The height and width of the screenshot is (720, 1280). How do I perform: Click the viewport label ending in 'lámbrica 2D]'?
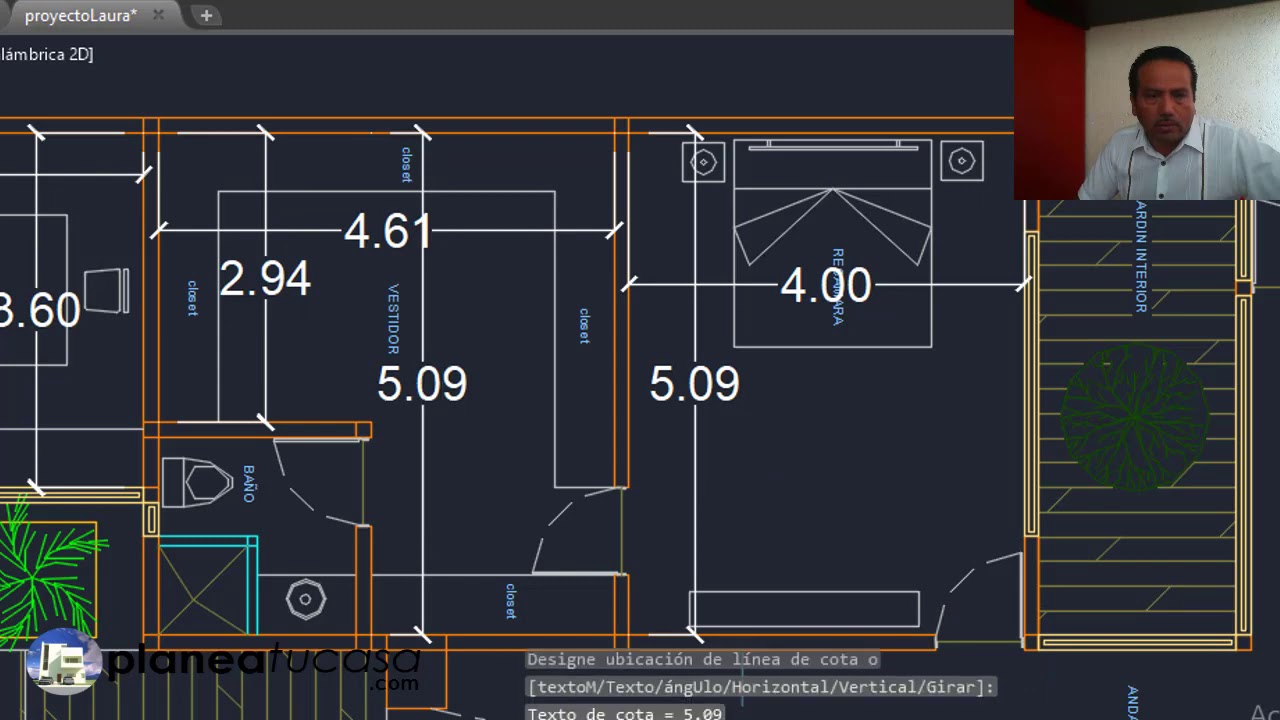46,55
